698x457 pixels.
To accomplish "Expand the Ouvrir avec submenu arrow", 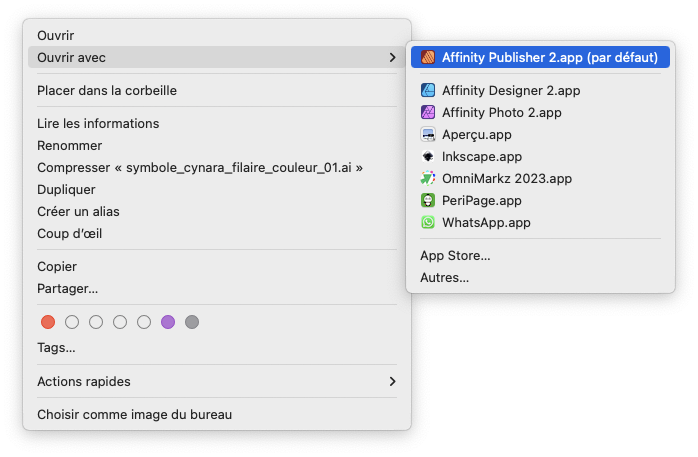I will click(392, 57).
